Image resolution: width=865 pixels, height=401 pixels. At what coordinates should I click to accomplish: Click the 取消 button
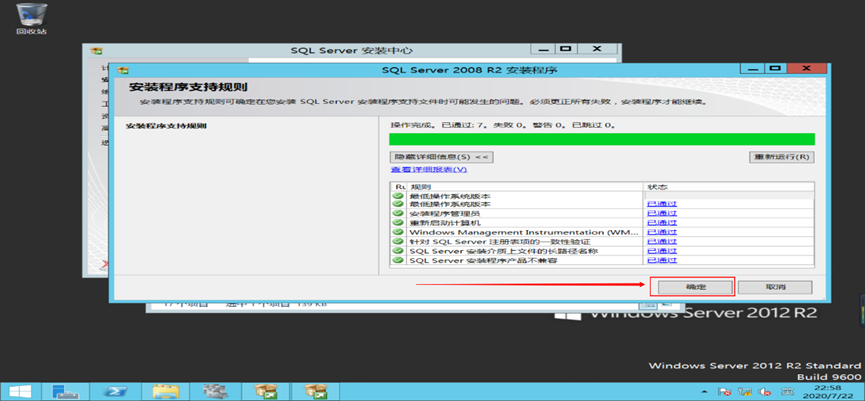pos(775,287)
